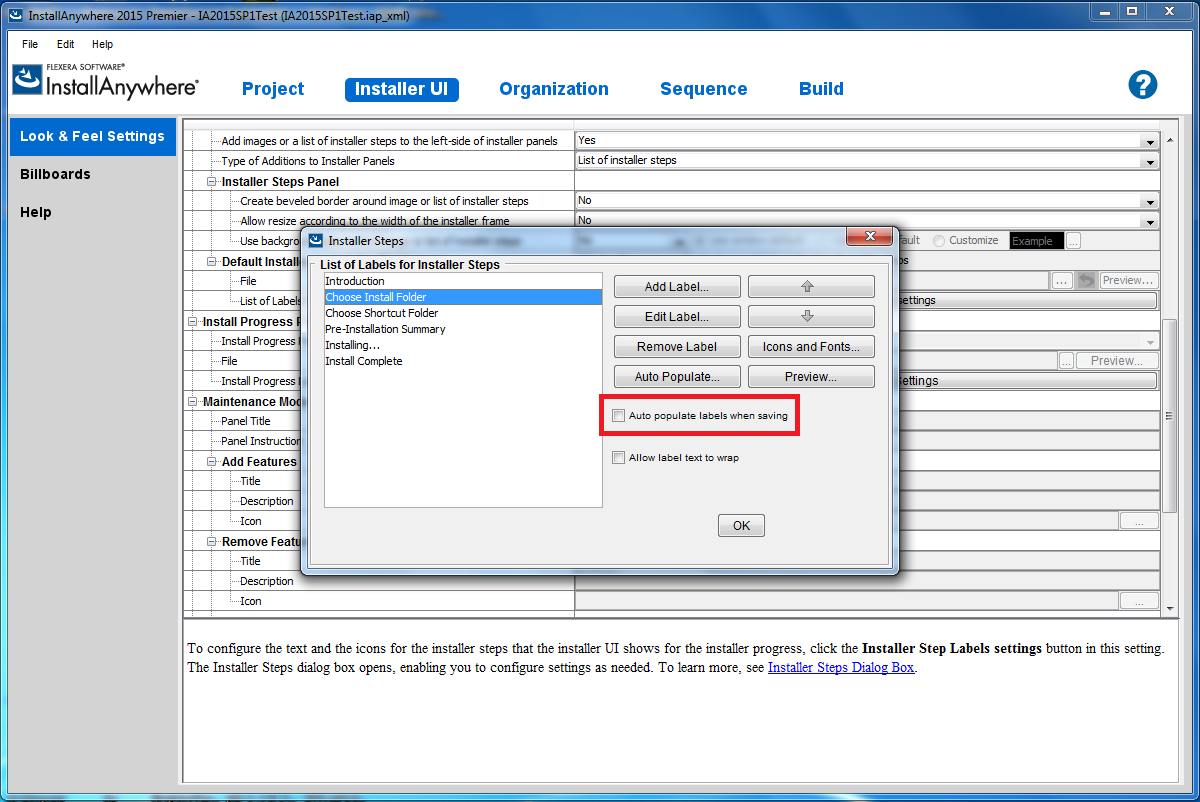Select Pre-Installation Summary label
This screenshot has height=802, width=1200.
(462, 329)
